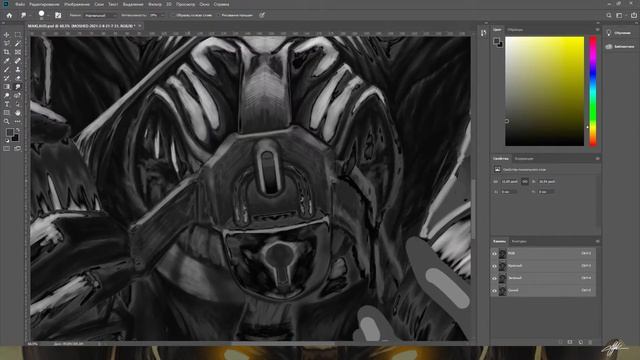Viewport: 640px width, 360px height.
Task: Switch to the Образцы tab
Action: click(x=516, y=30)
